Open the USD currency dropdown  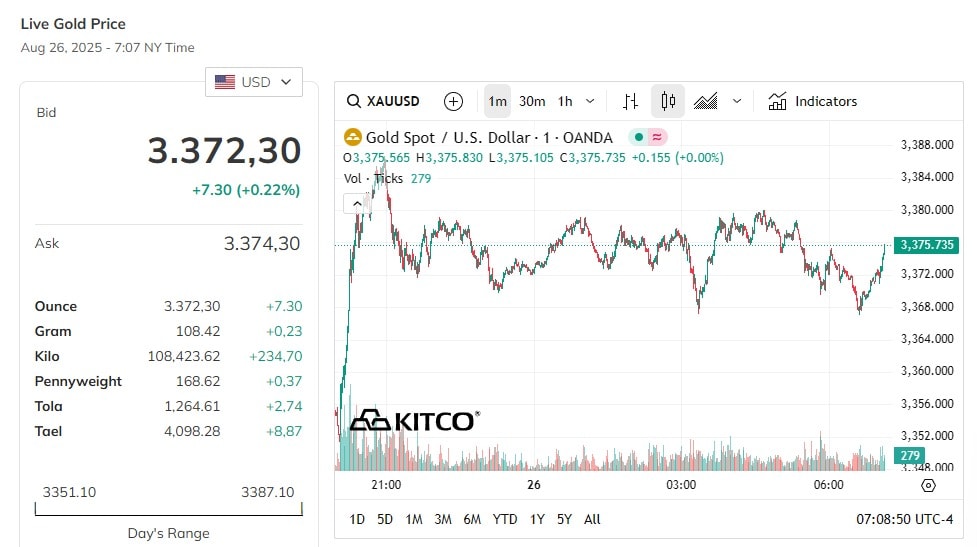[254, 82]
